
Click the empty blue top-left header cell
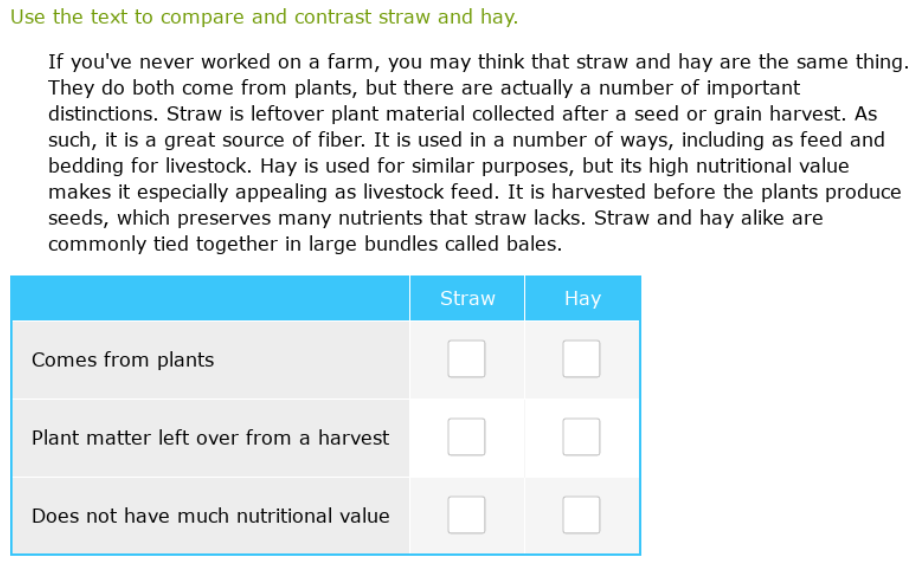tap(210, 298)
